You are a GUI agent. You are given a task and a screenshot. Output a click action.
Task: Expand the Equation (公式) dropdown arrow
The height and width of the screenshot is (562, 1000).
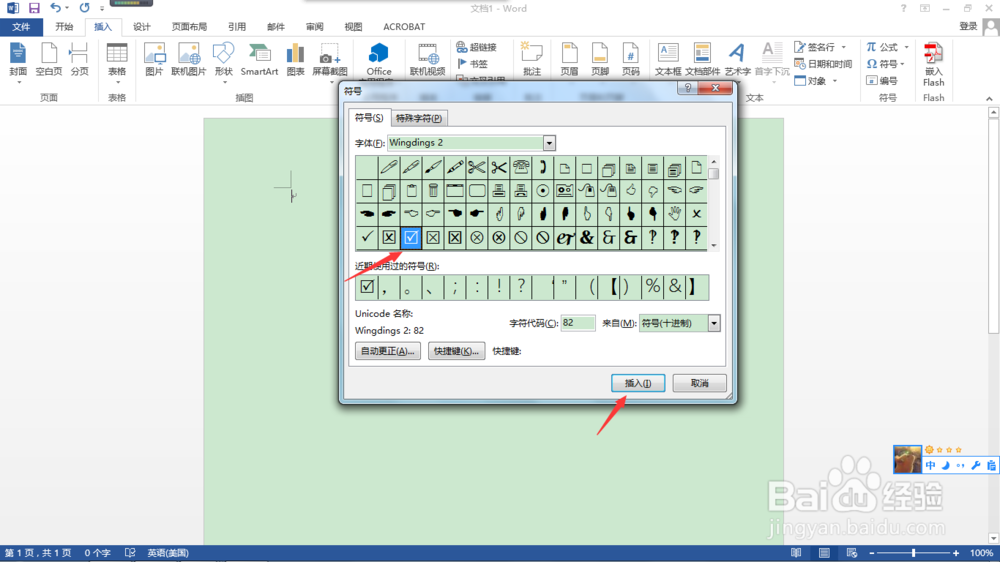(x=906, y=47)
